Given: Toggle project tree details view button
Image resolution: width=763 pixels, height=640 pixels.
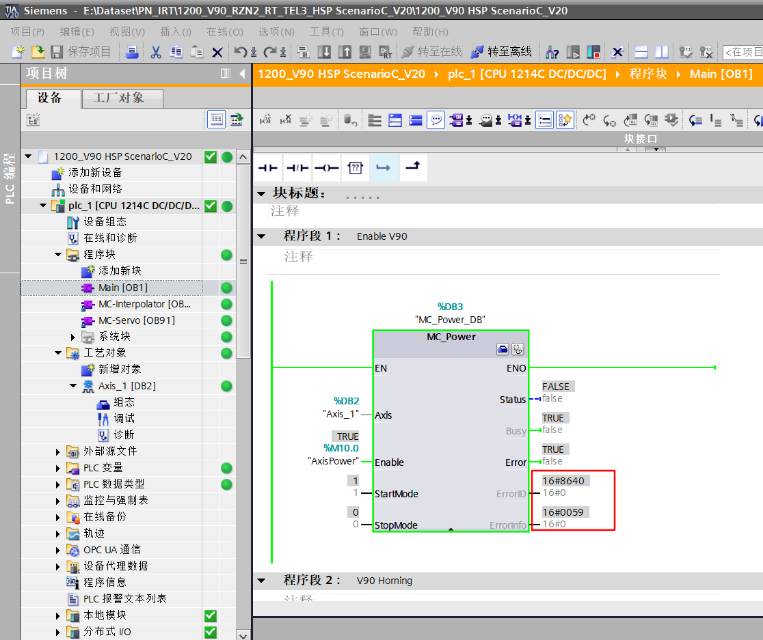Looking at the screenshot, I should coord(216,119).
